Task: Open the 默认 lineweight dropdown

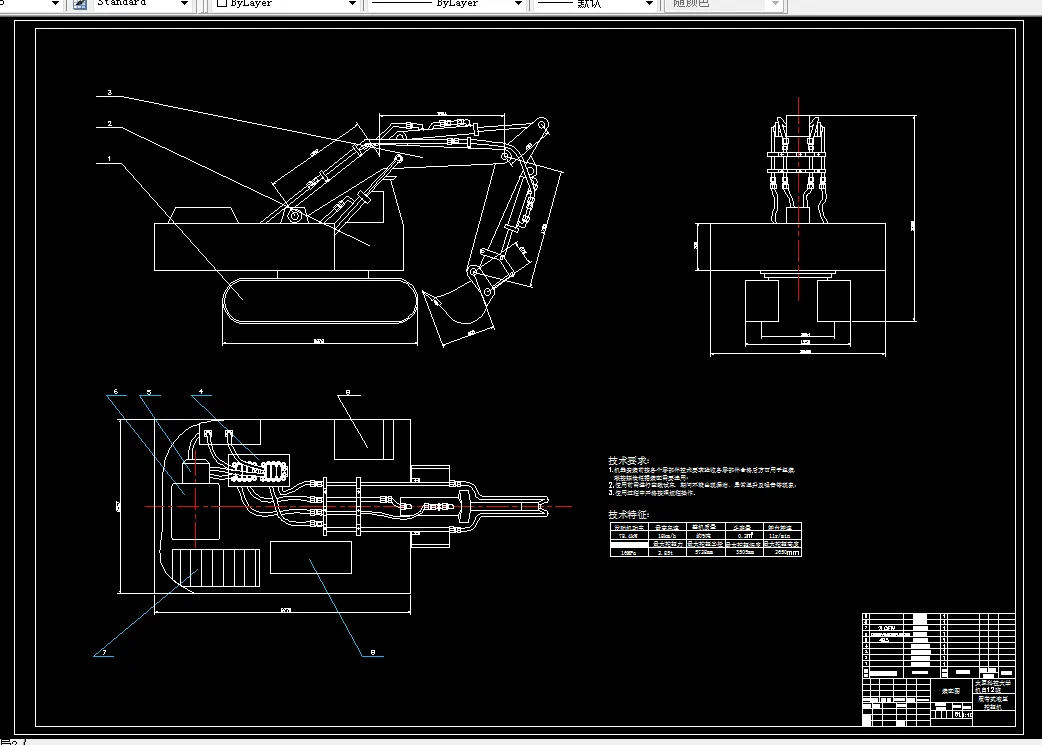Action: point(595,4)
